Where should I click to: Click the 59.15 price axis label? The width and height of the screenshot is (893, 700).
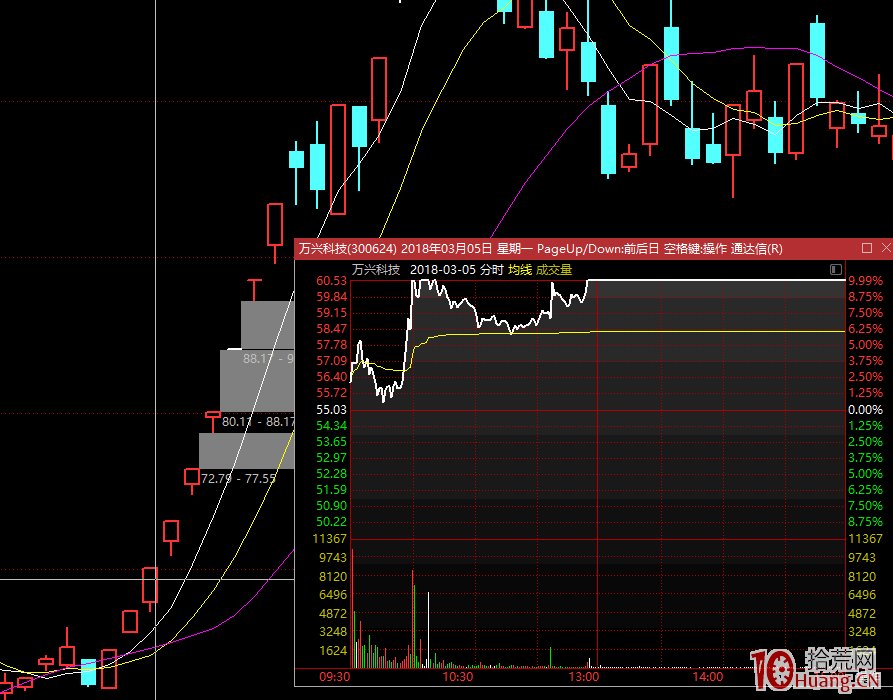[332, 313]
